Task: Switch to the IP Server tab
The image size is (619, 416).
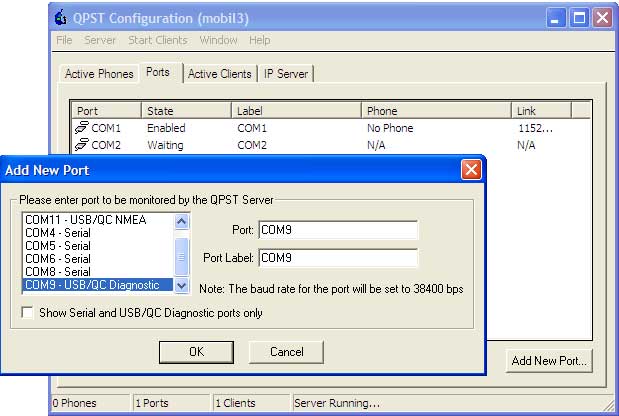Action: pos(286,74)
